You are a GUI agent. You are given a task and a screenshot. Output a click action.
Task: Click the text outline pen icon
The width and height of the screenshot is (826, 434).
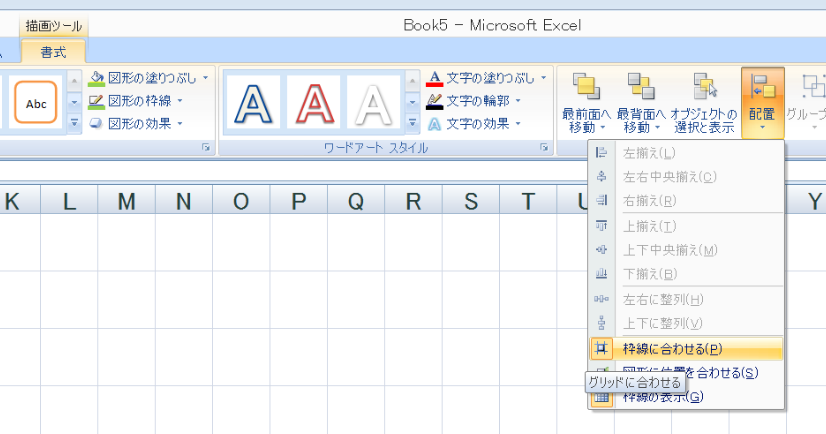click(x=434, y=101)
